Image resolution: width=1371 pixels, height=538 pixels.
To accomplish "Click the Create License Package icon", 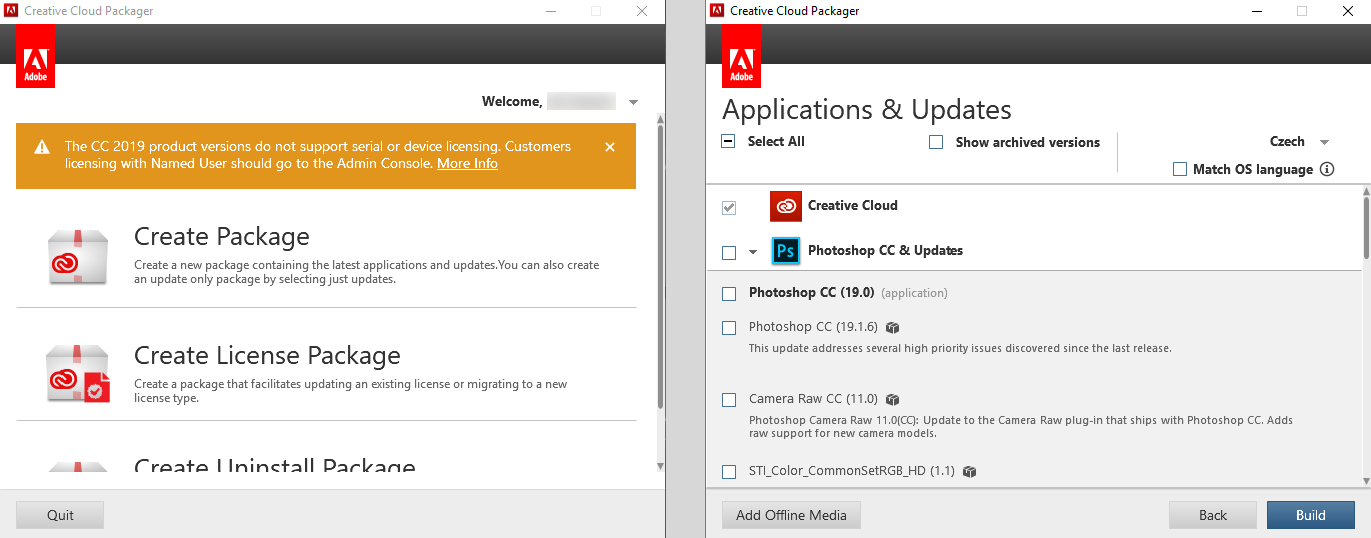I will pyautogui.click(x=77, y=373).
